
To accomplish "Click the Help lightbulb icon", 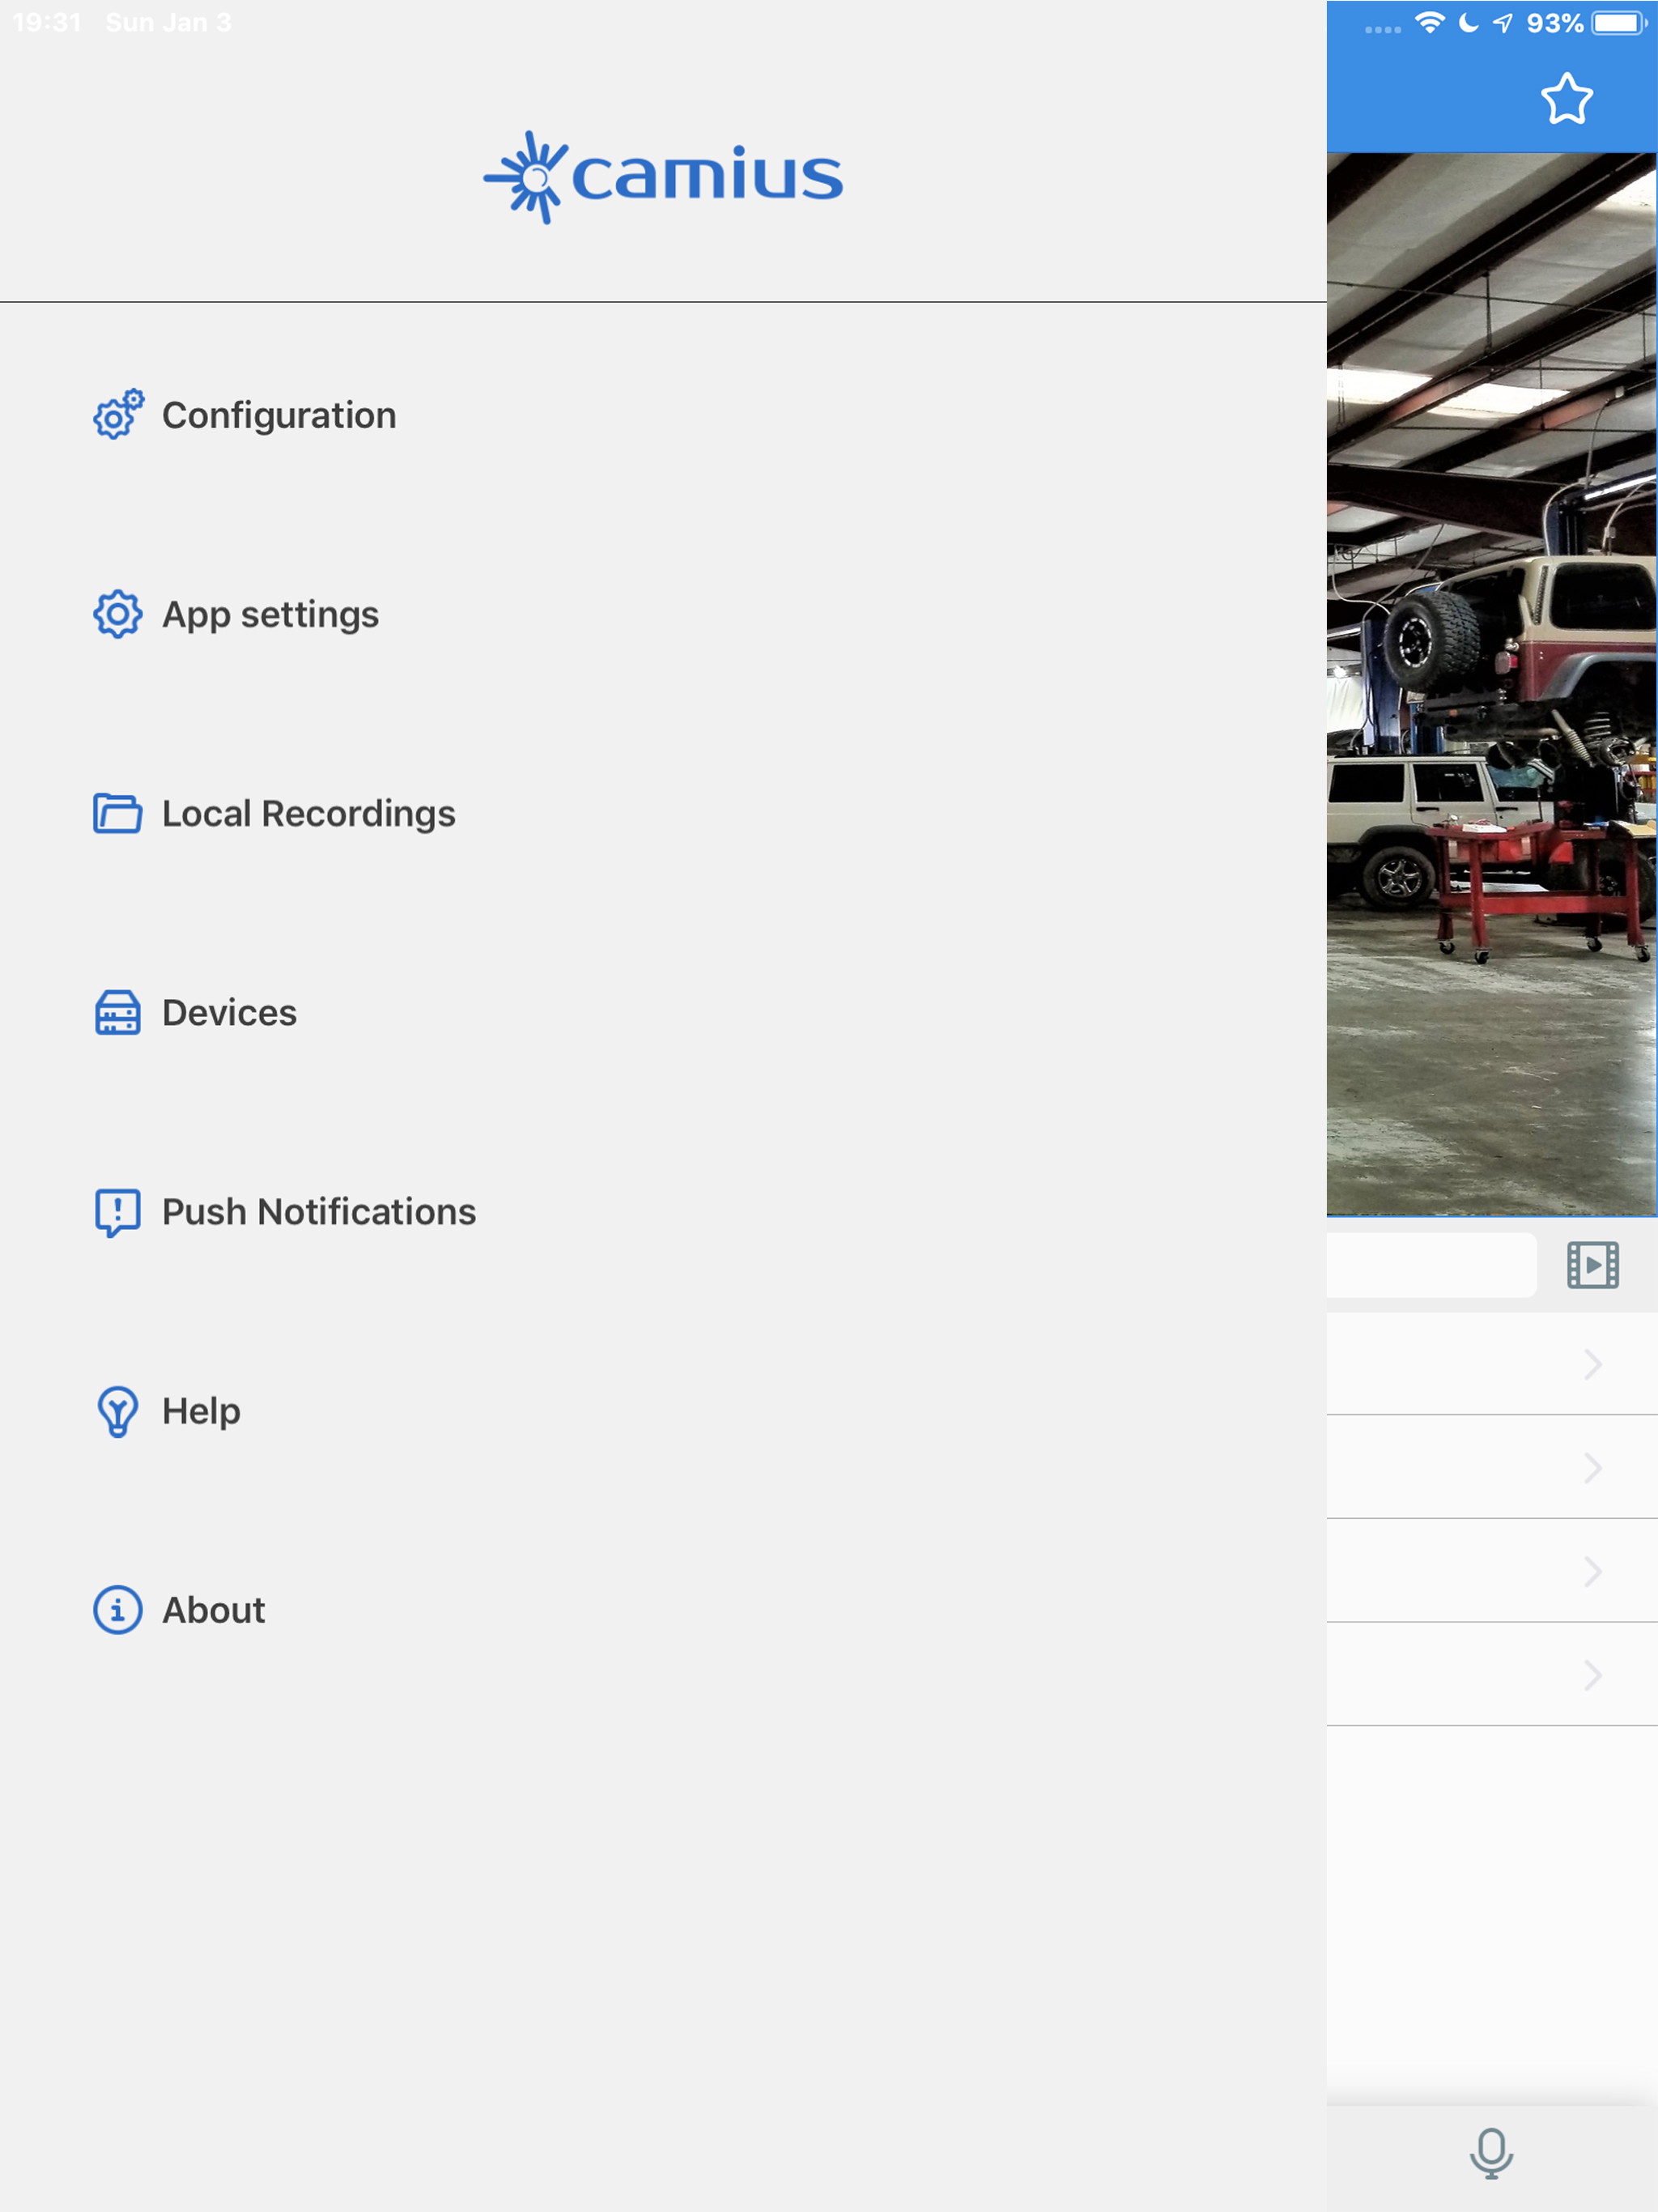I will (x=118, y=1411).
